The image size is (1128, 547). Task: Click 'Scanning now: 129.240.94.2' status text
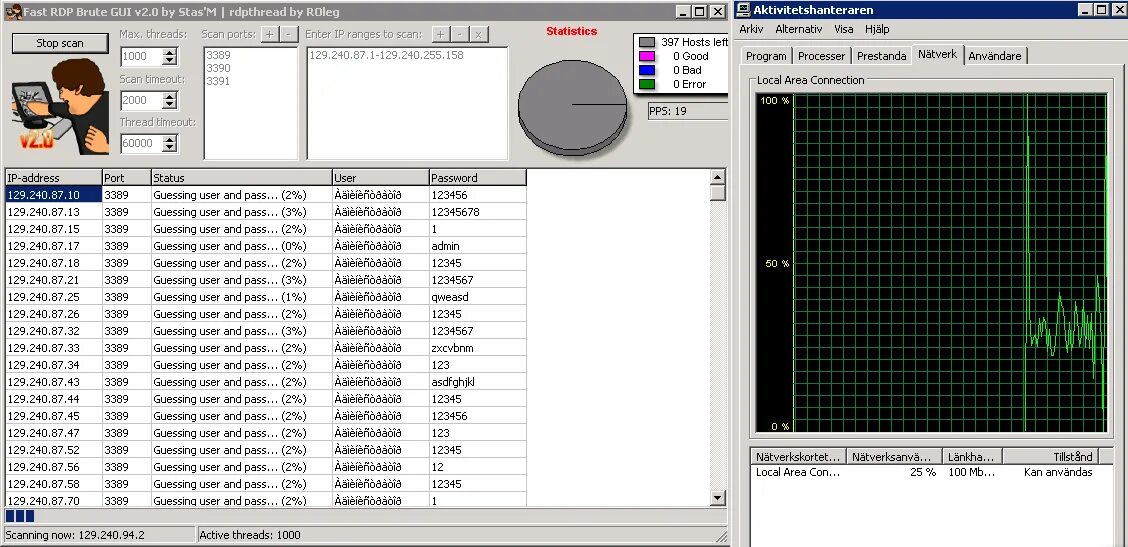(75, 535)
